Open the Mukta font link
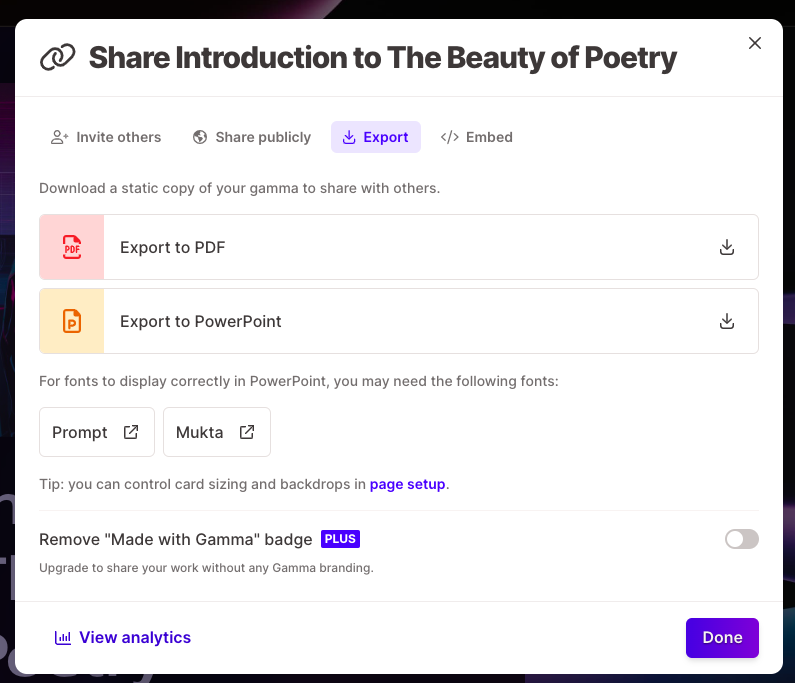This screenshot has width=795, height=683. click(216, 432)
